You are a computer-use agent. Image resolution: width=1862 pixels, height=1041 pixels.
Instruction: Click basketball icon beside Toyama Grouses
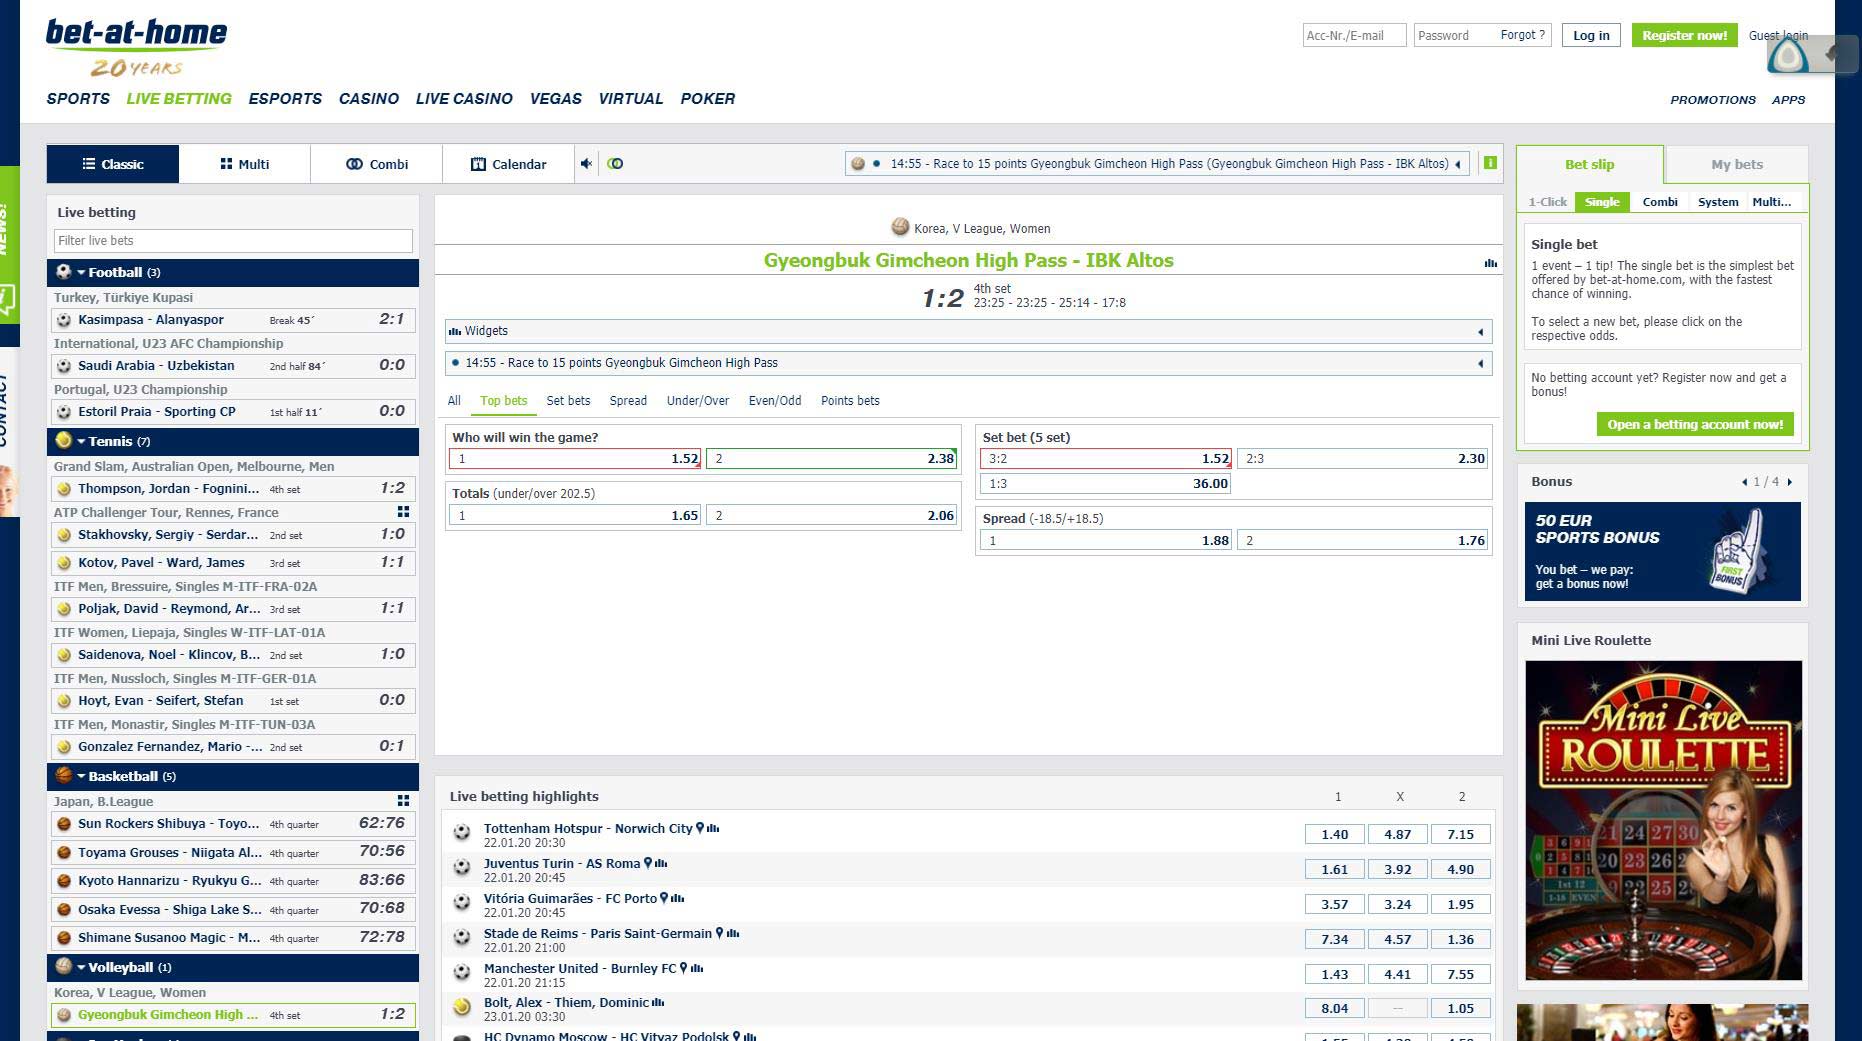pos(64,853)
